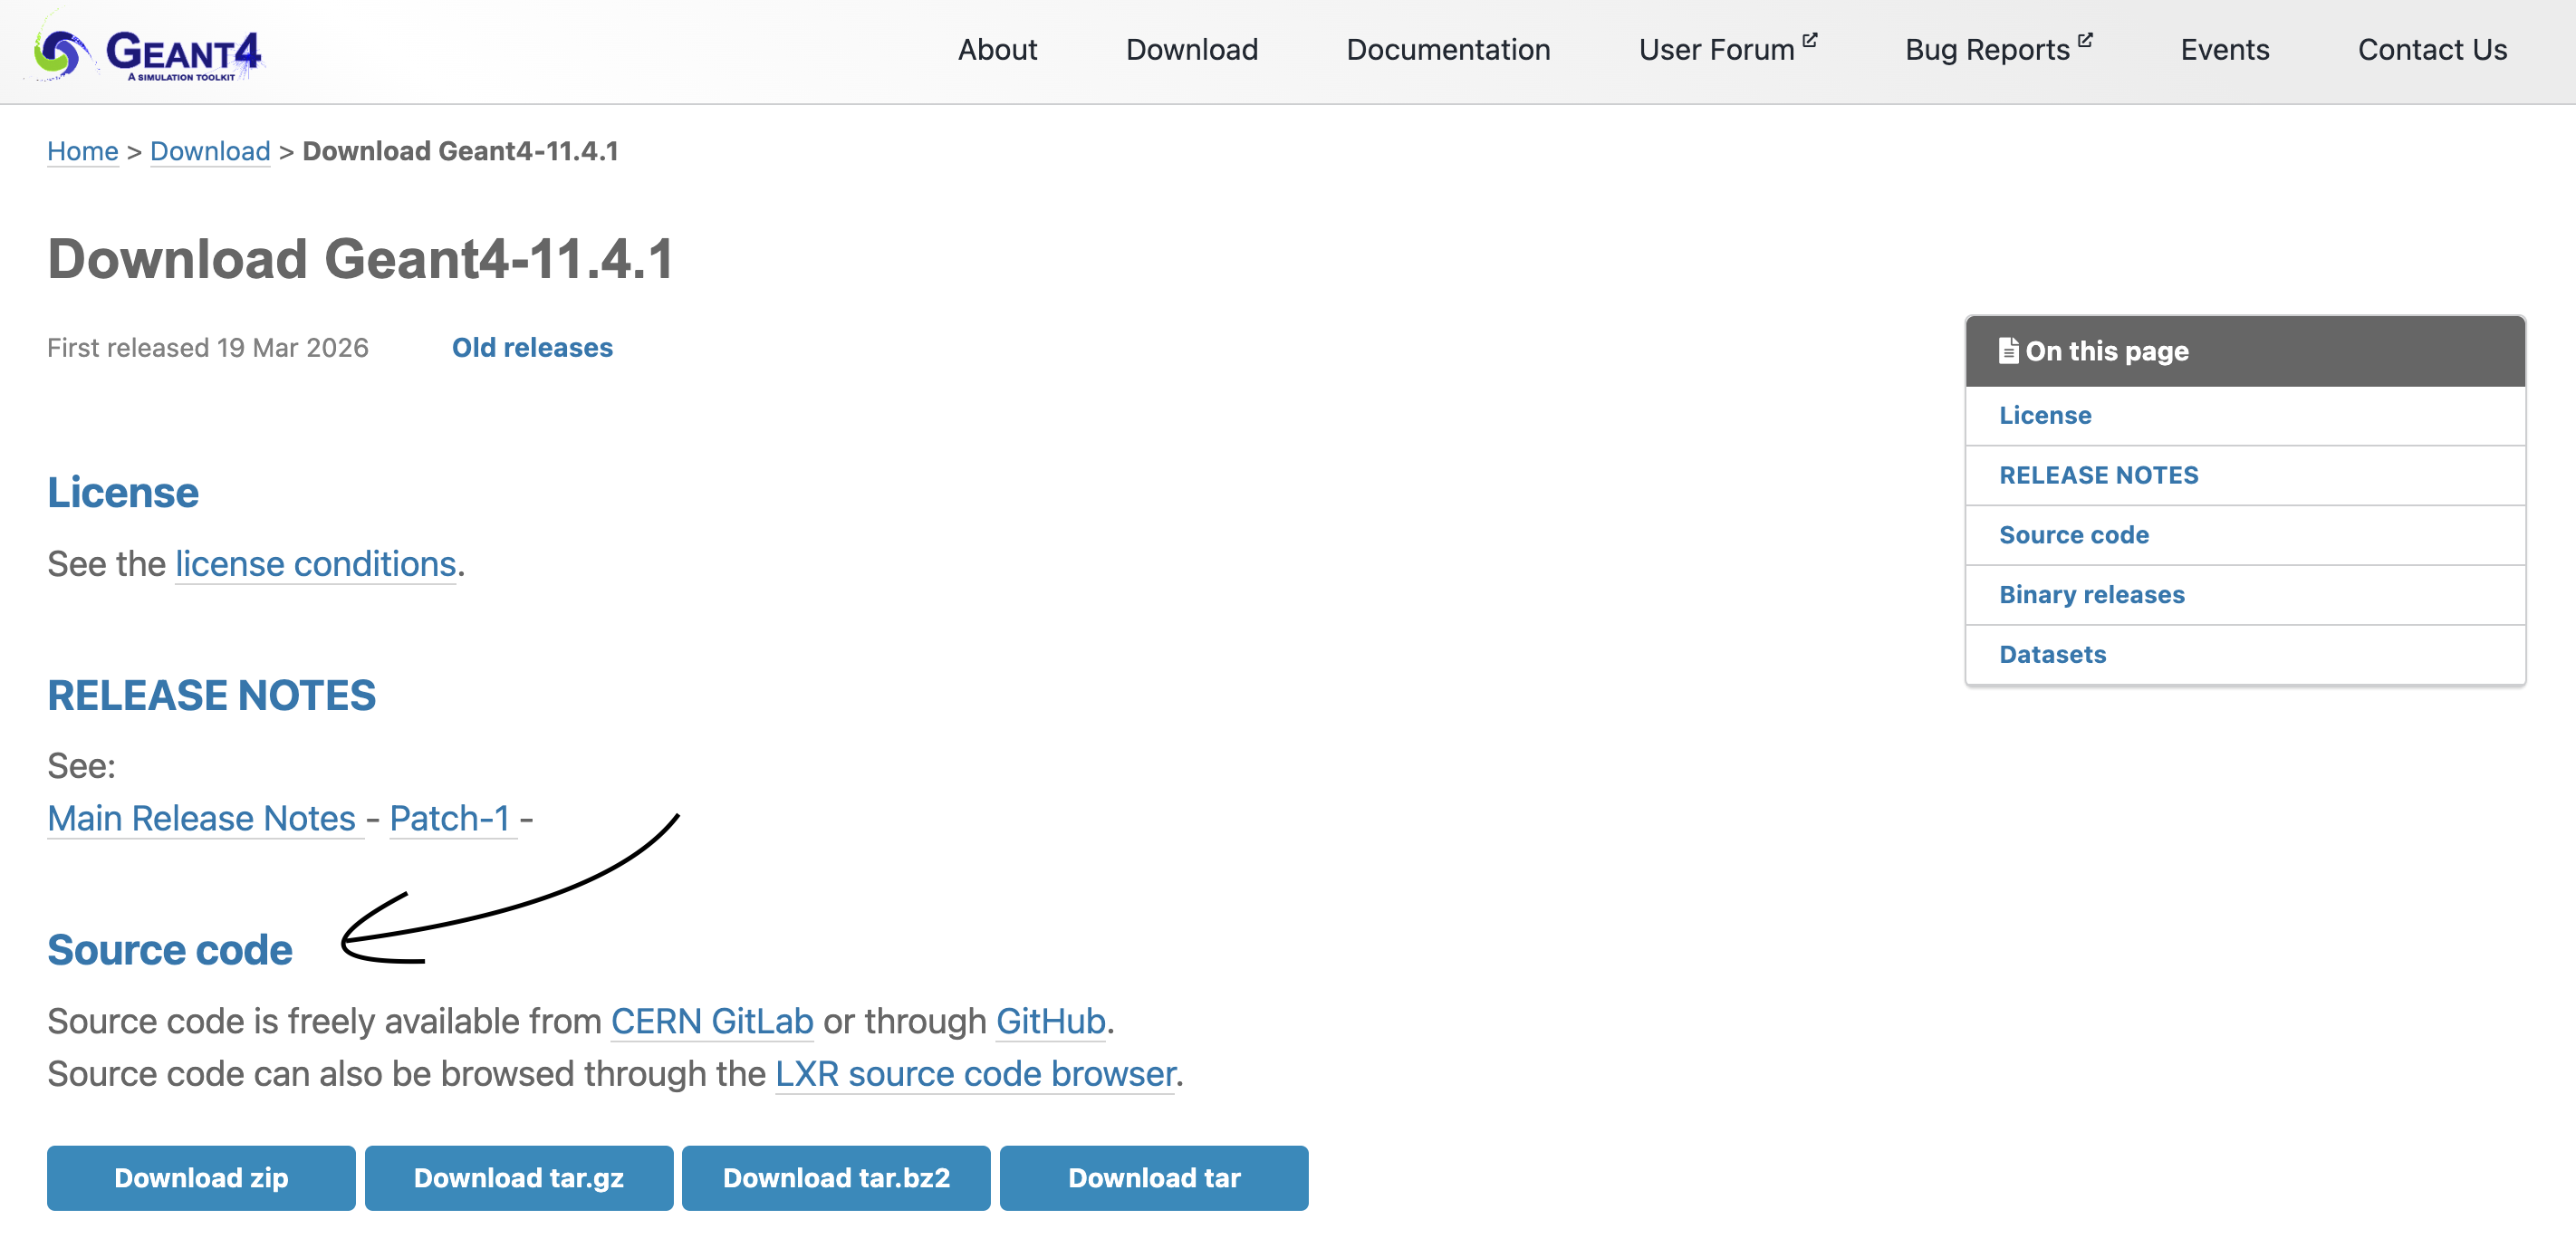The image size is (2576, 1248).
Task: Click the User Forum external link icon
Action: pyautogui.click(x=1809, y=40)
